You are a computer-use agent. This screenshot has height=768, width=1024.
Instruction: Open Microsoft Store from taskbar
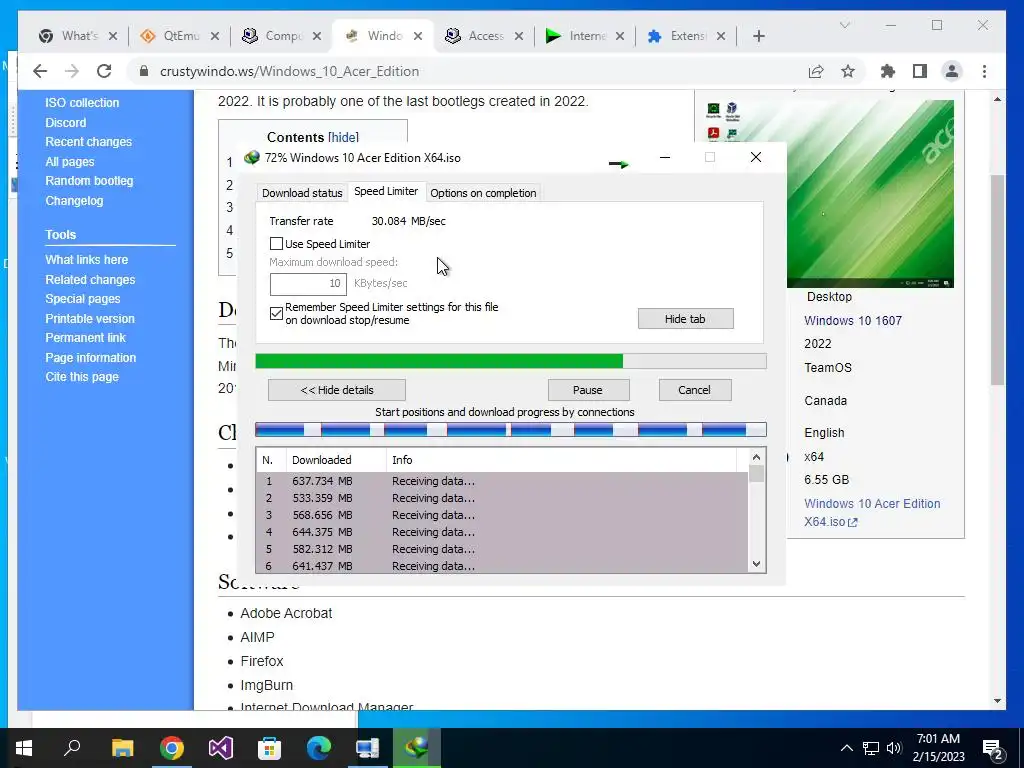point(270,748)
